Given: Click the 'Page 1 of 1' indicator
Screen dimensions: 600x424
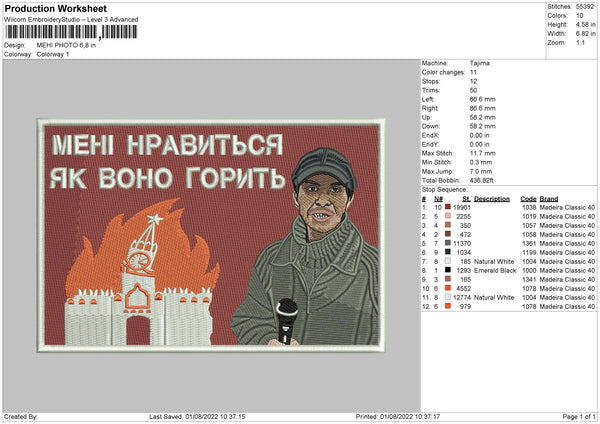Looking at the screenshot, I should (x=579, y=416).
